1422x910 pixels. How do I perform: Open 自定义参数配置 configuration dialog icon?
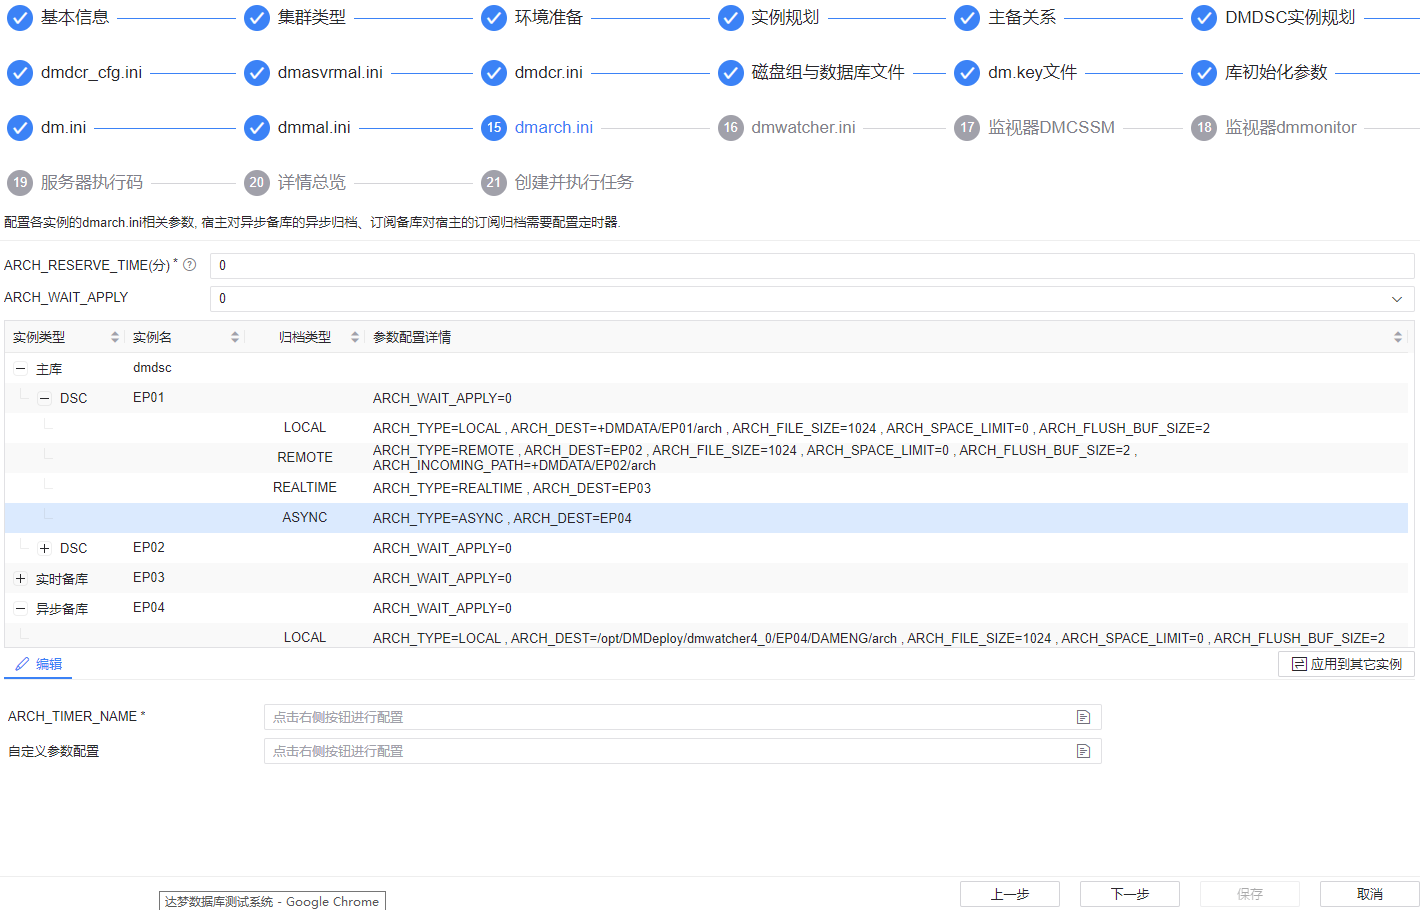[1083, 751]
